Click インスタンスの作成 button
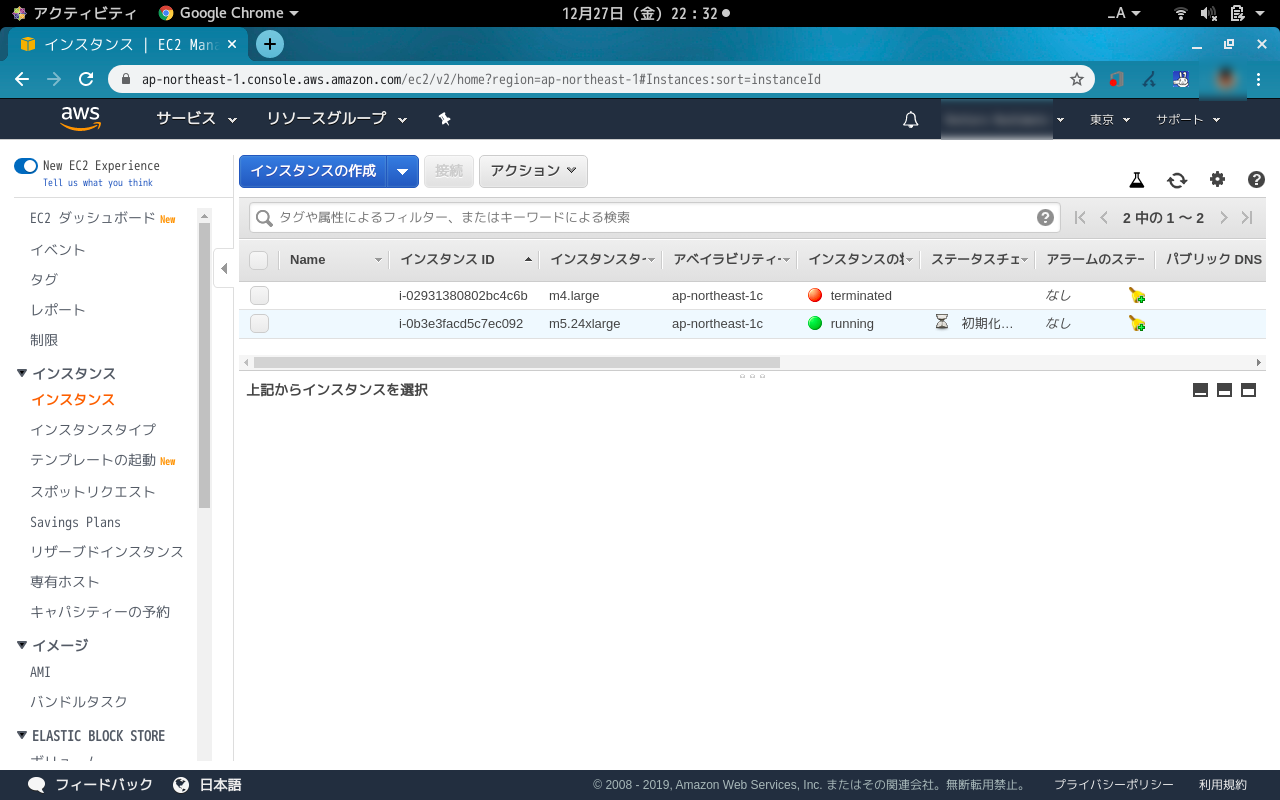Viewport: 1280px width, 800px height. pyautogui.click(x=313, y=171)
